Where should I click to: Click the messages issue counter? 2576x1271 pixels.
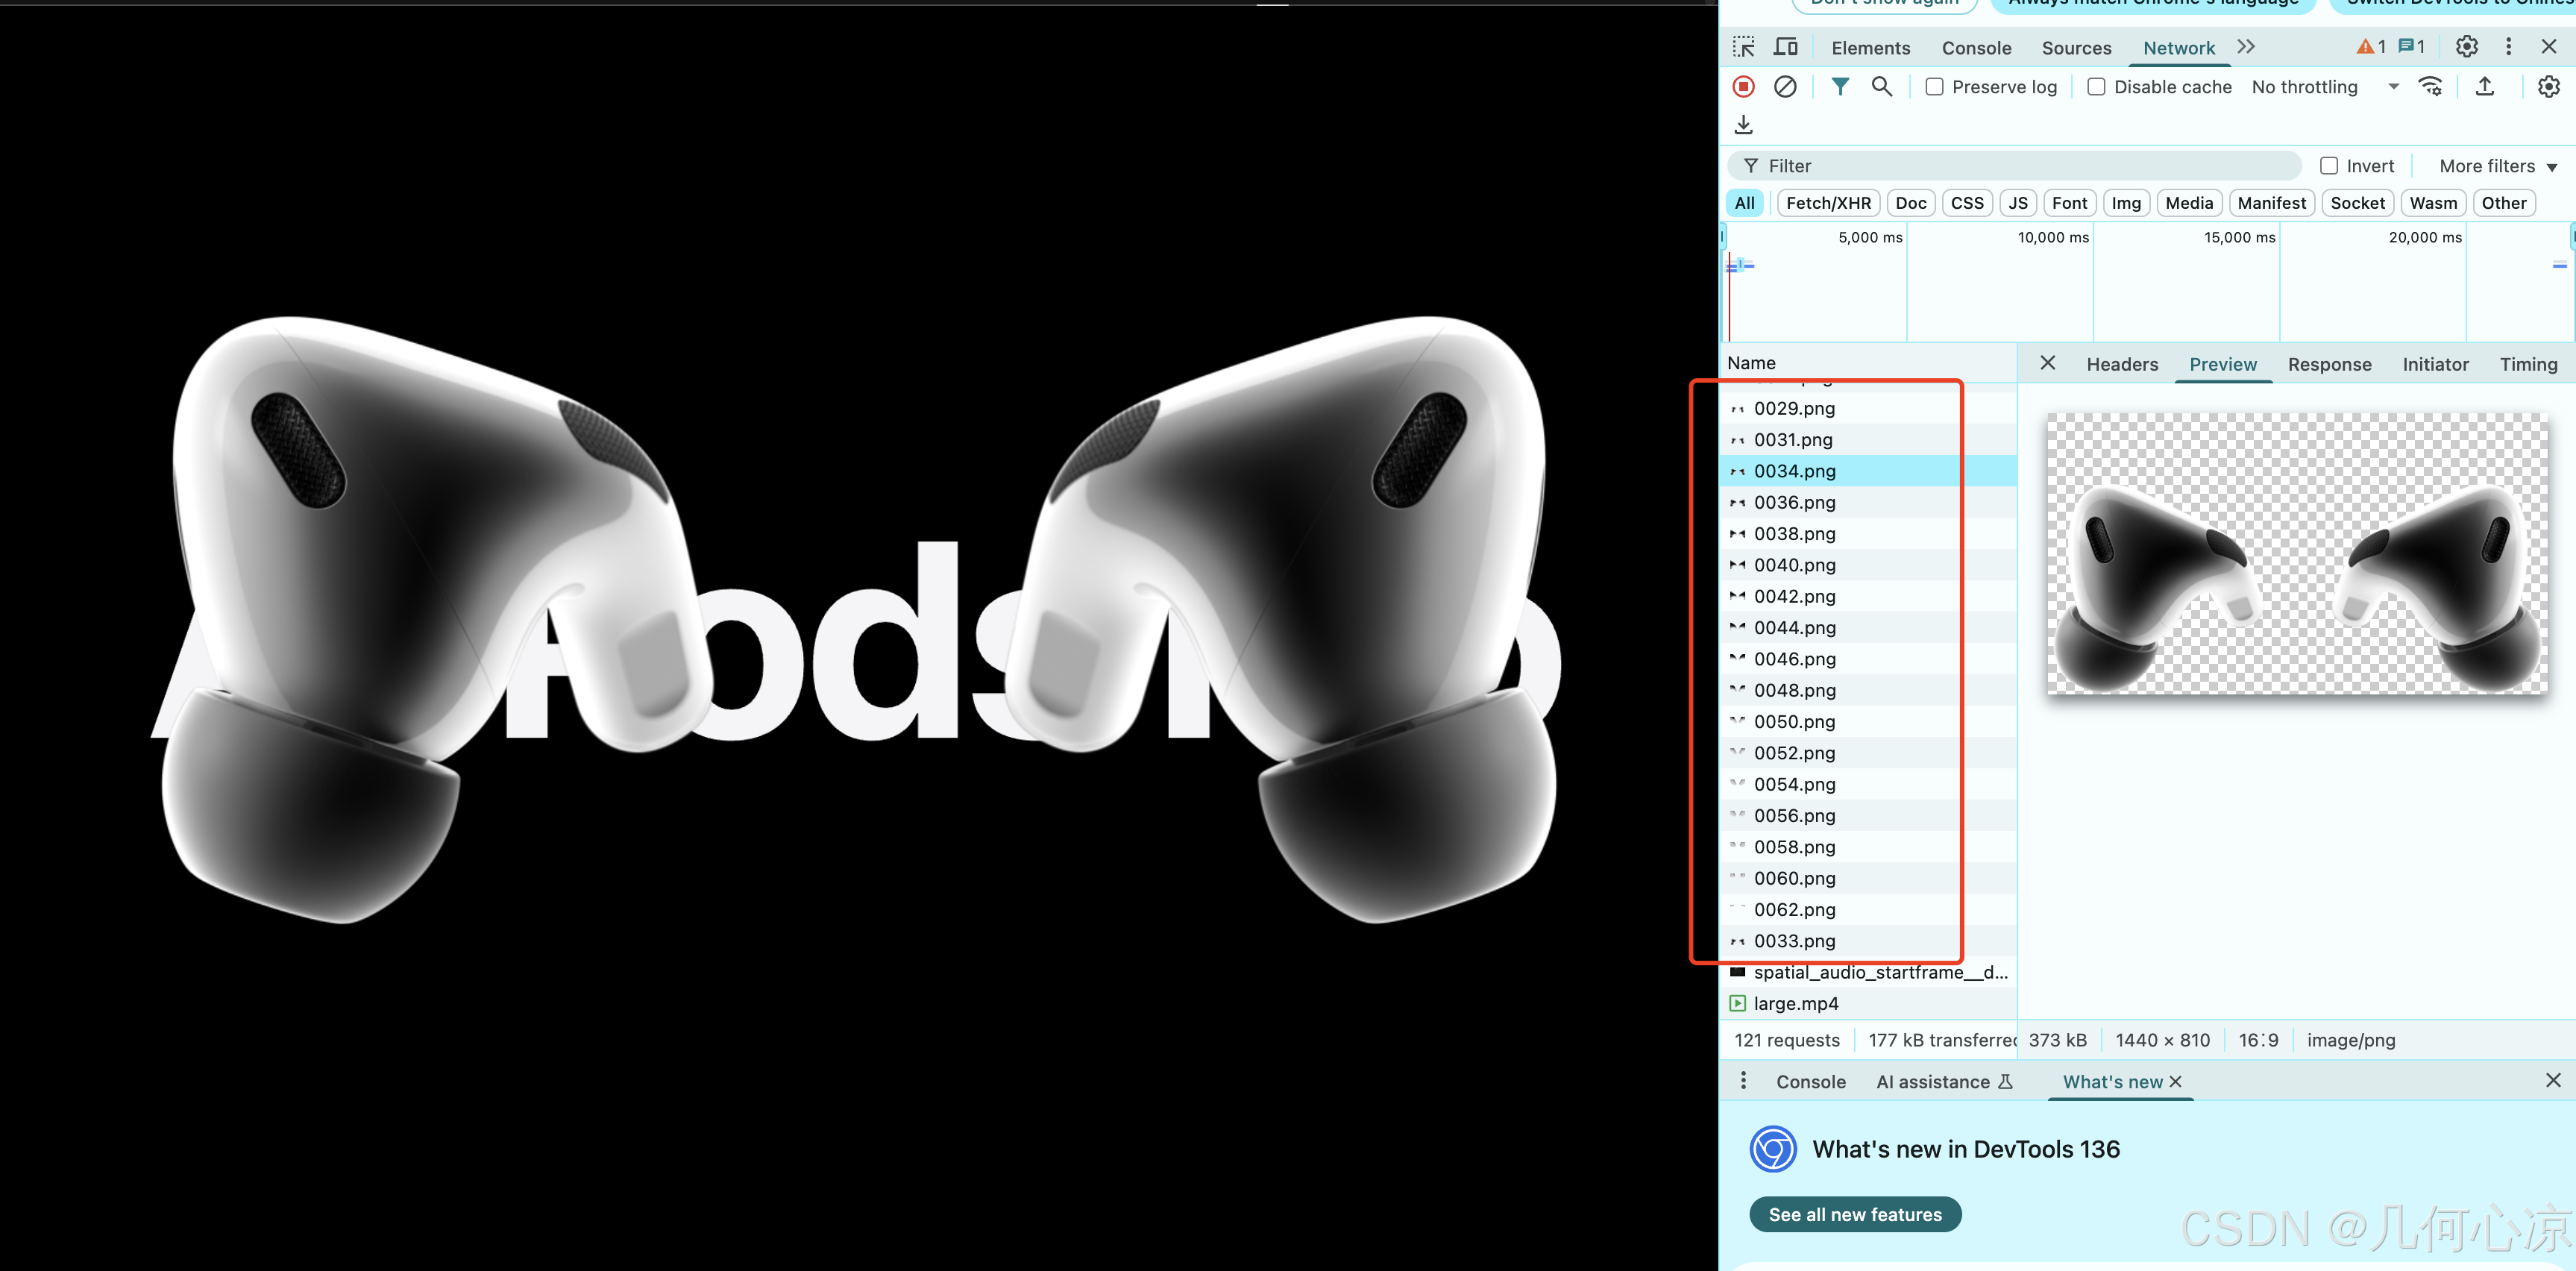pyautogui.click(x=2412, y=47)
